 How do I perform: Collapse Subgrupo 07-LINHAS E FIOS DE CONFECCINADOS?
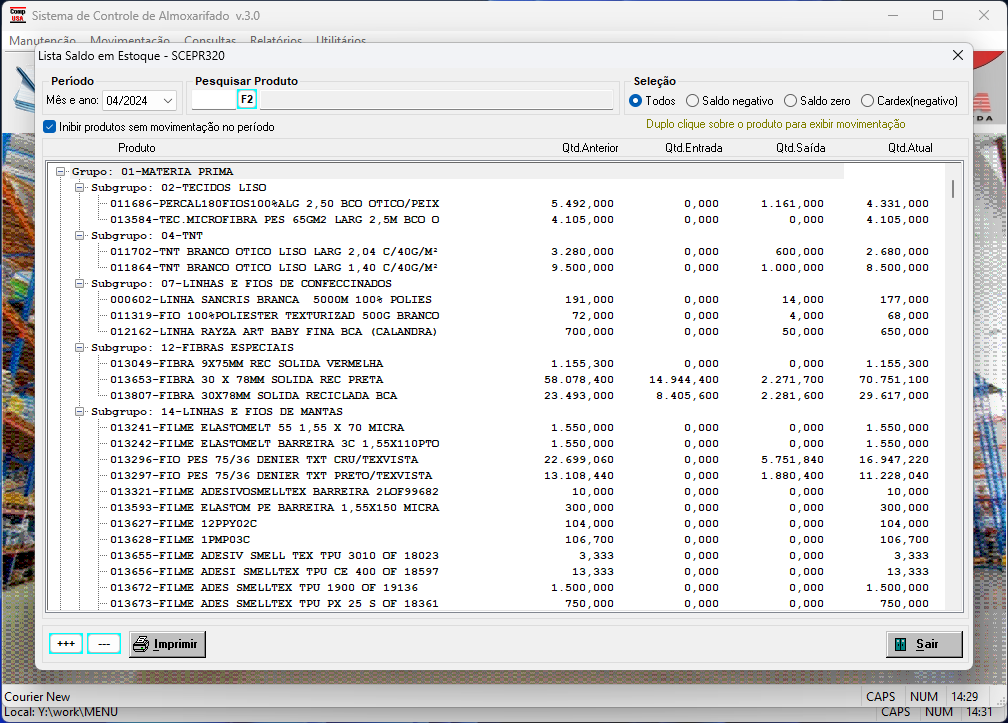[x=80, y=283]
